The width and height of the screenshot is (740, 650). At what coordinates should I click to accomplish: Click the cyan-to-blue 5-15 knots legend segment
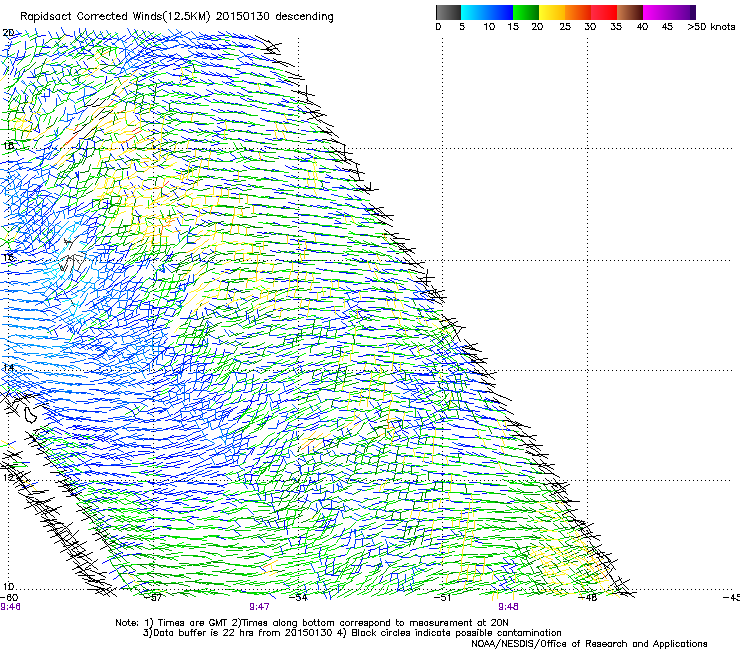[487, 13]
